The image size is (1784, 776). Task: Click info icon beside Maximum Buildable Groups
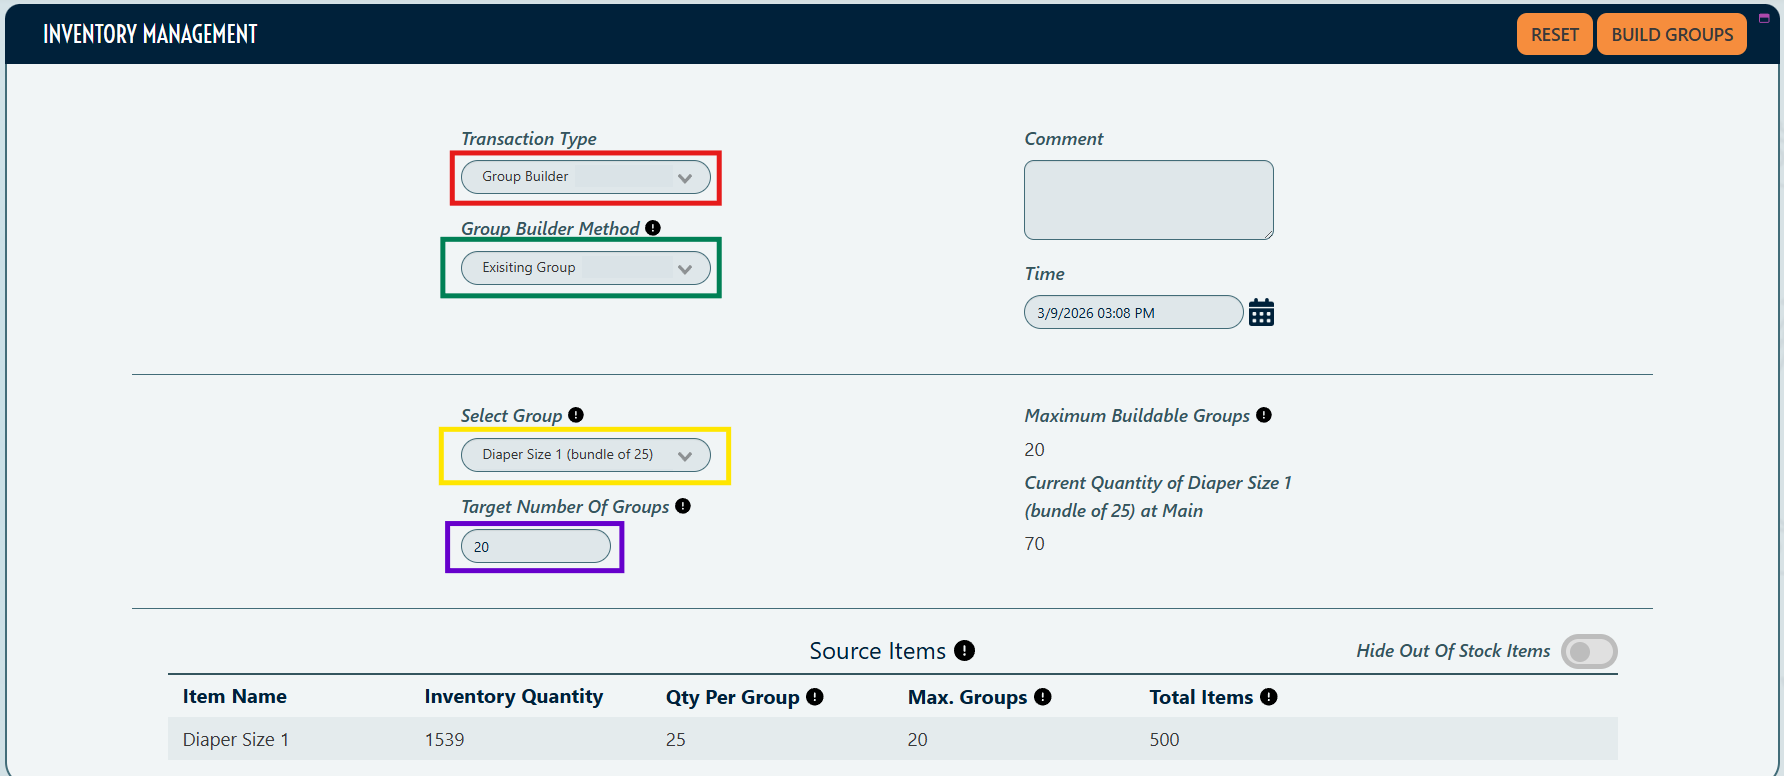(1264, 415)
